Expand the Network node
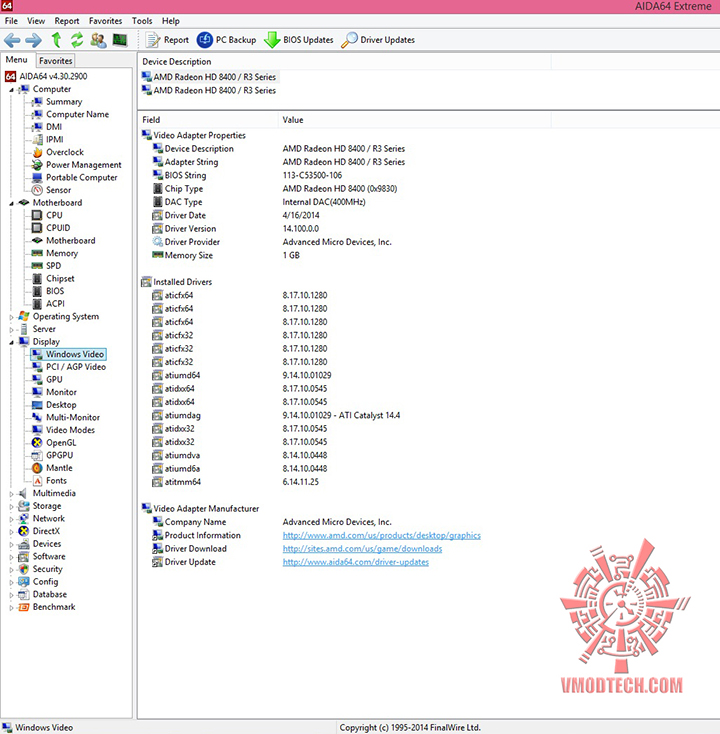The width and height of the screenshot is (720, 734). [12, 519]
